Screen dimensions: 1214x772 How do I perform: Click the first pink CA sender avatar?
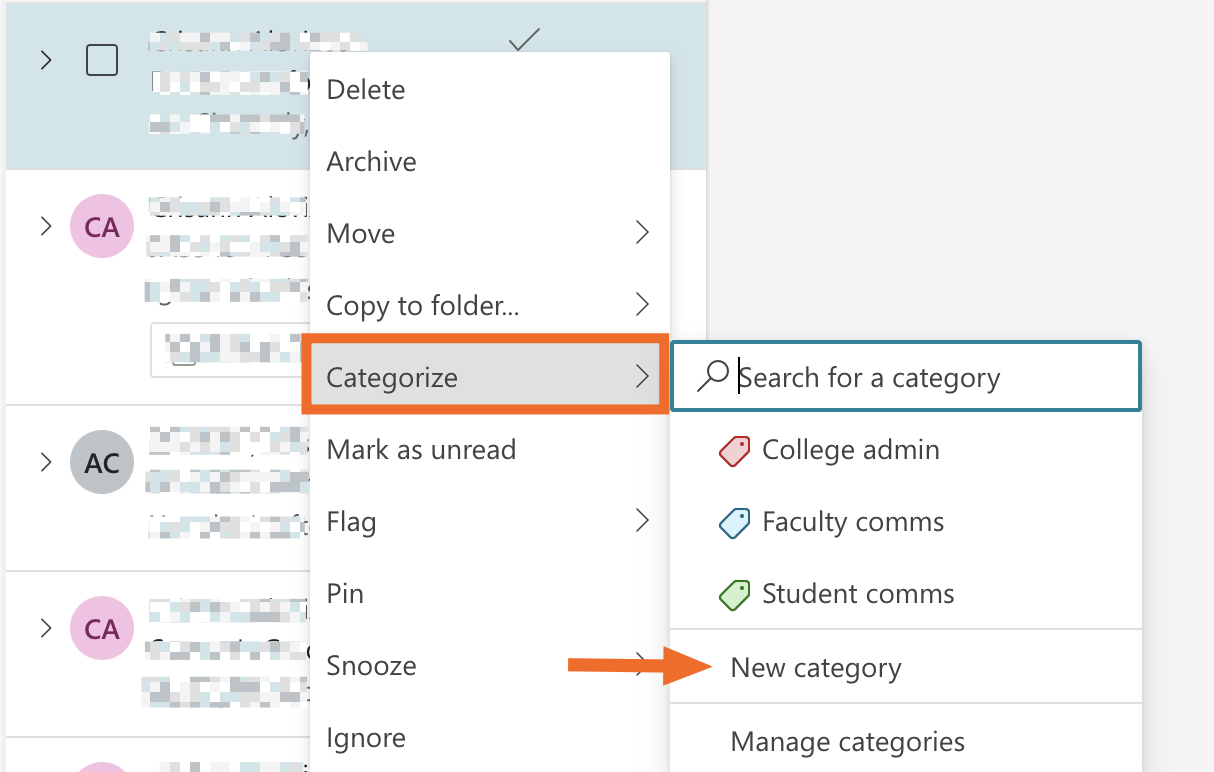102,227
